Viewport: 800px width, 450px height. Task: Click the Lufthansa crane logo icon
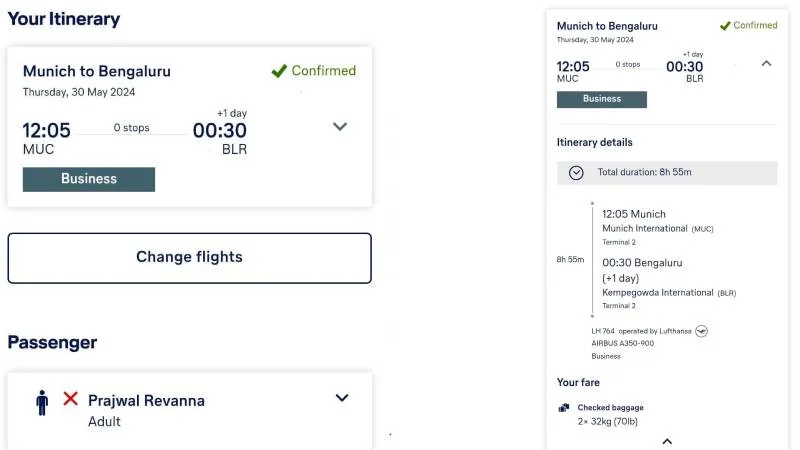tap(701, 331)
